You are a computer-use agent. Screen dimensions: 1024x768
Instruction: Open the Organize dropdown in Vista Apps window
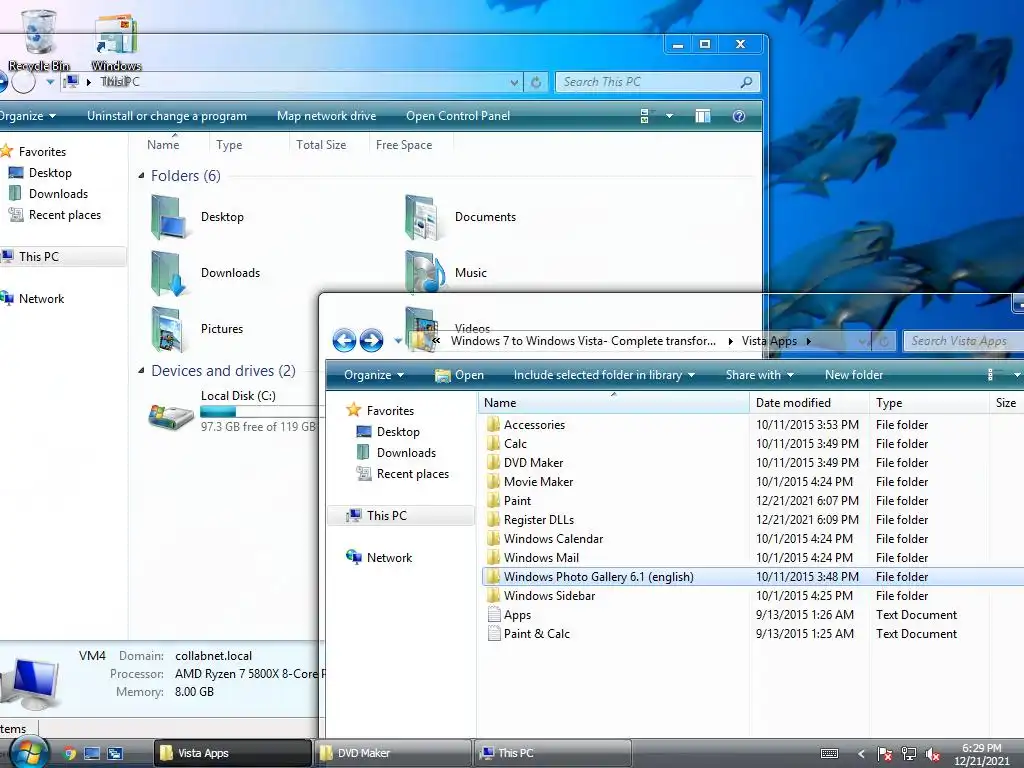point(374,375)
